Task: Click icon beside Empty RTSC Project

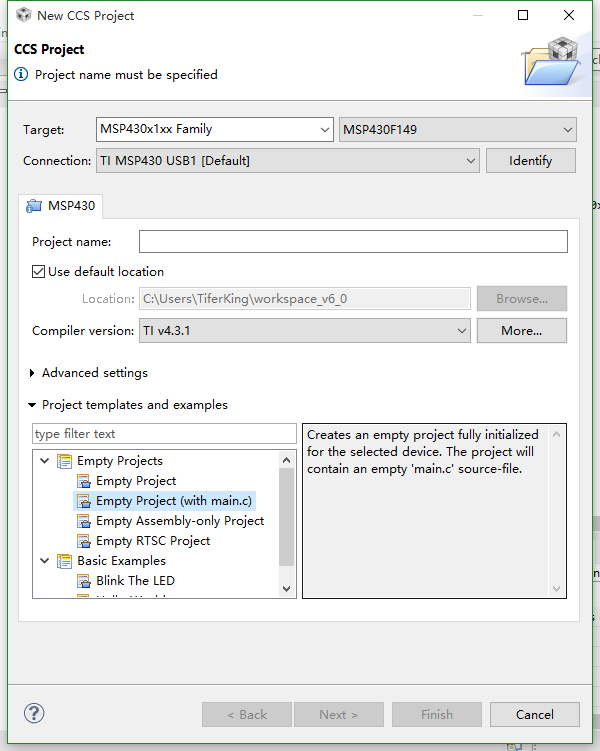Action: (x=84, y=541)
